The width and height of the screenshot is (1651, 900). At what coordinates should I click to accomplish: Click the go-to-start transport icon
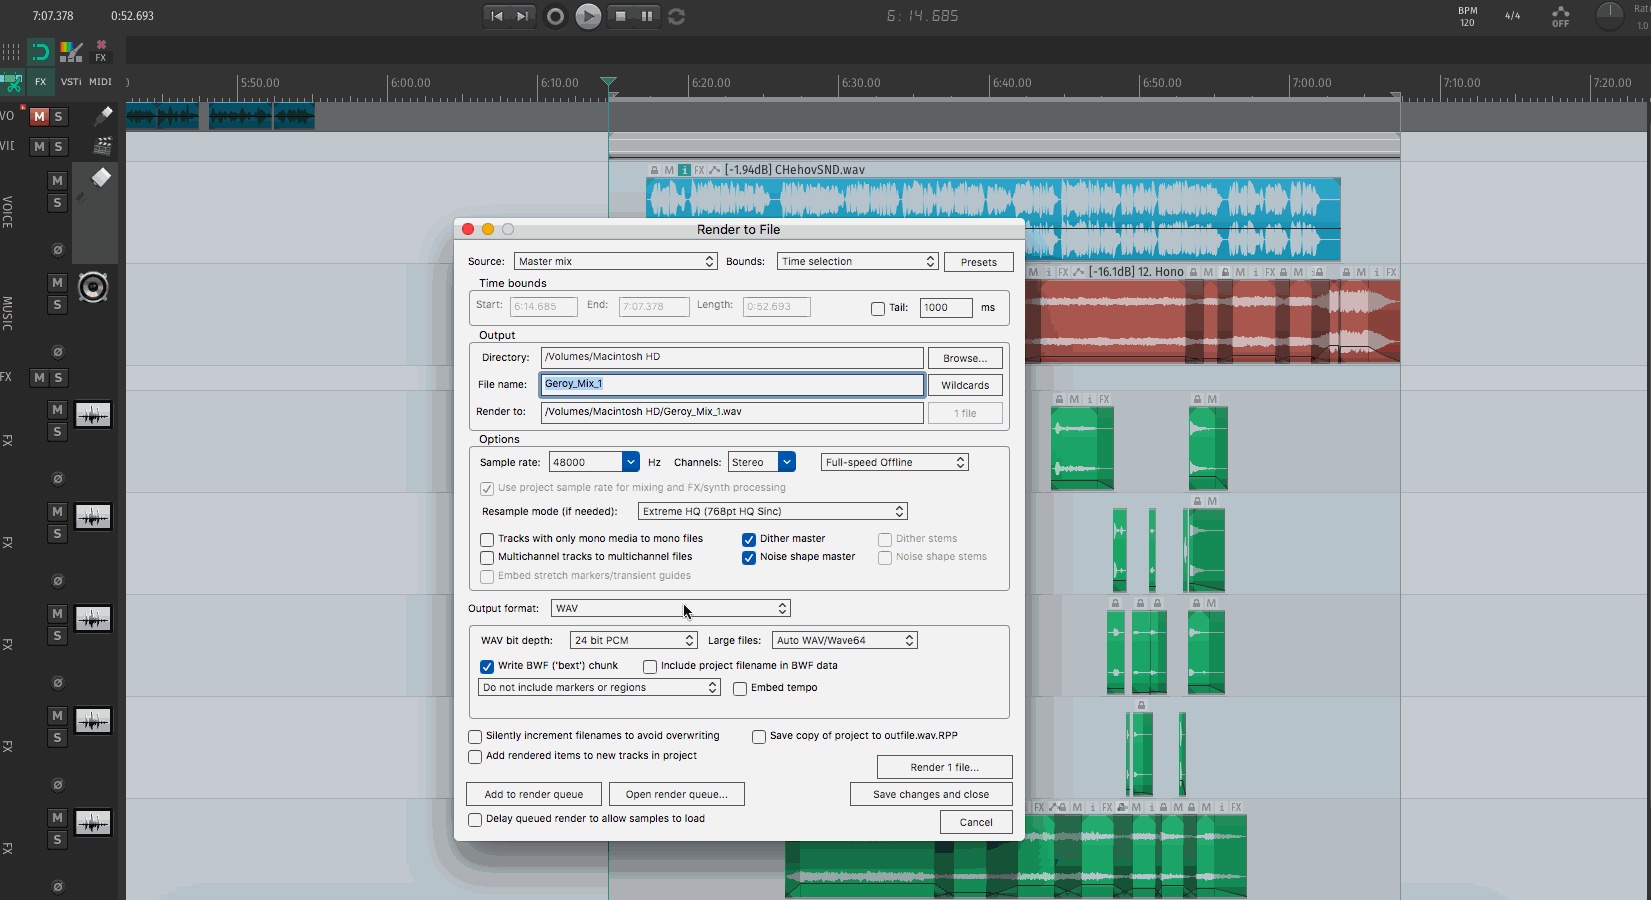(497, 16)
